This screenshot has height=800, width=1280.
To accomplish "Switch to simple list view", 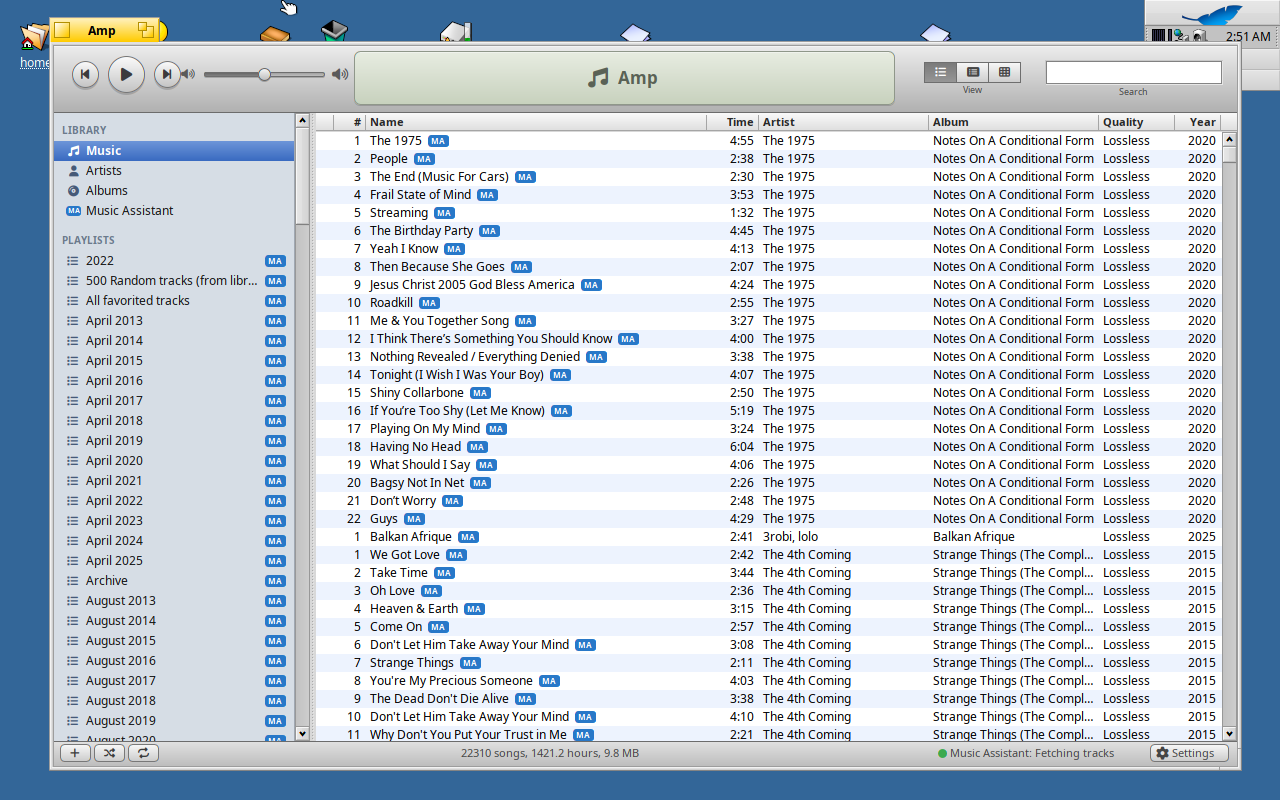I will pyautogui.click(x=940, y=72).
